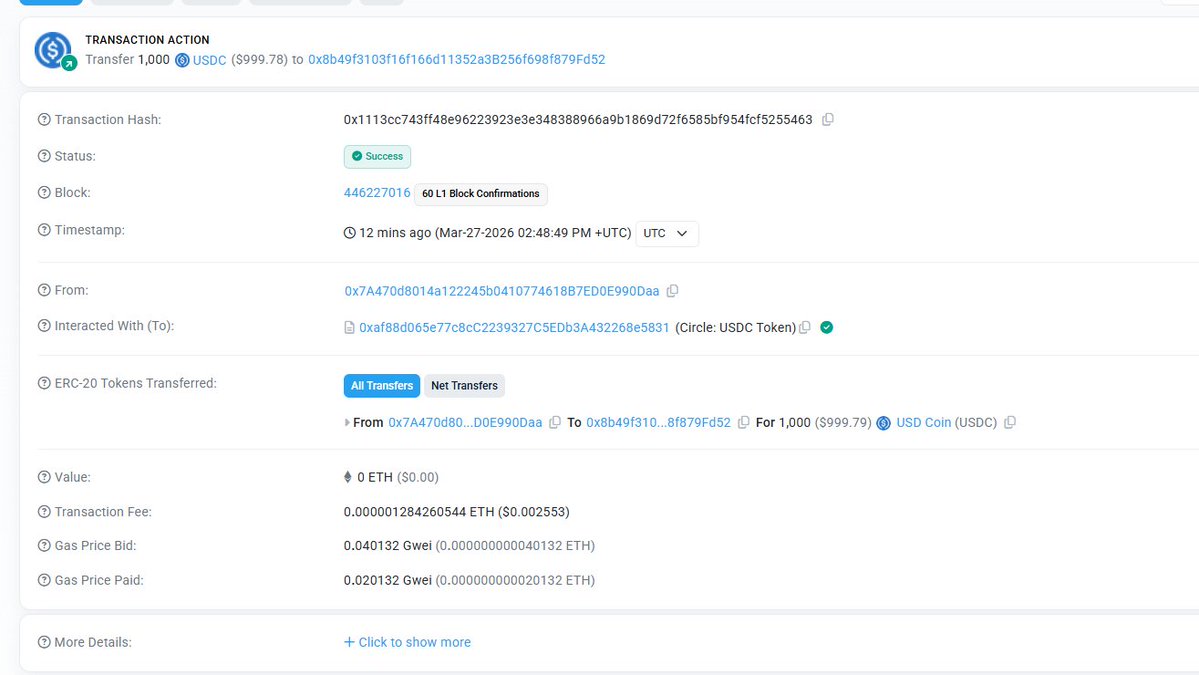Click transaction fee 0.000001284260544 ETH
Viewport: 1199px width, 675px height.
[x=419, y=511]
